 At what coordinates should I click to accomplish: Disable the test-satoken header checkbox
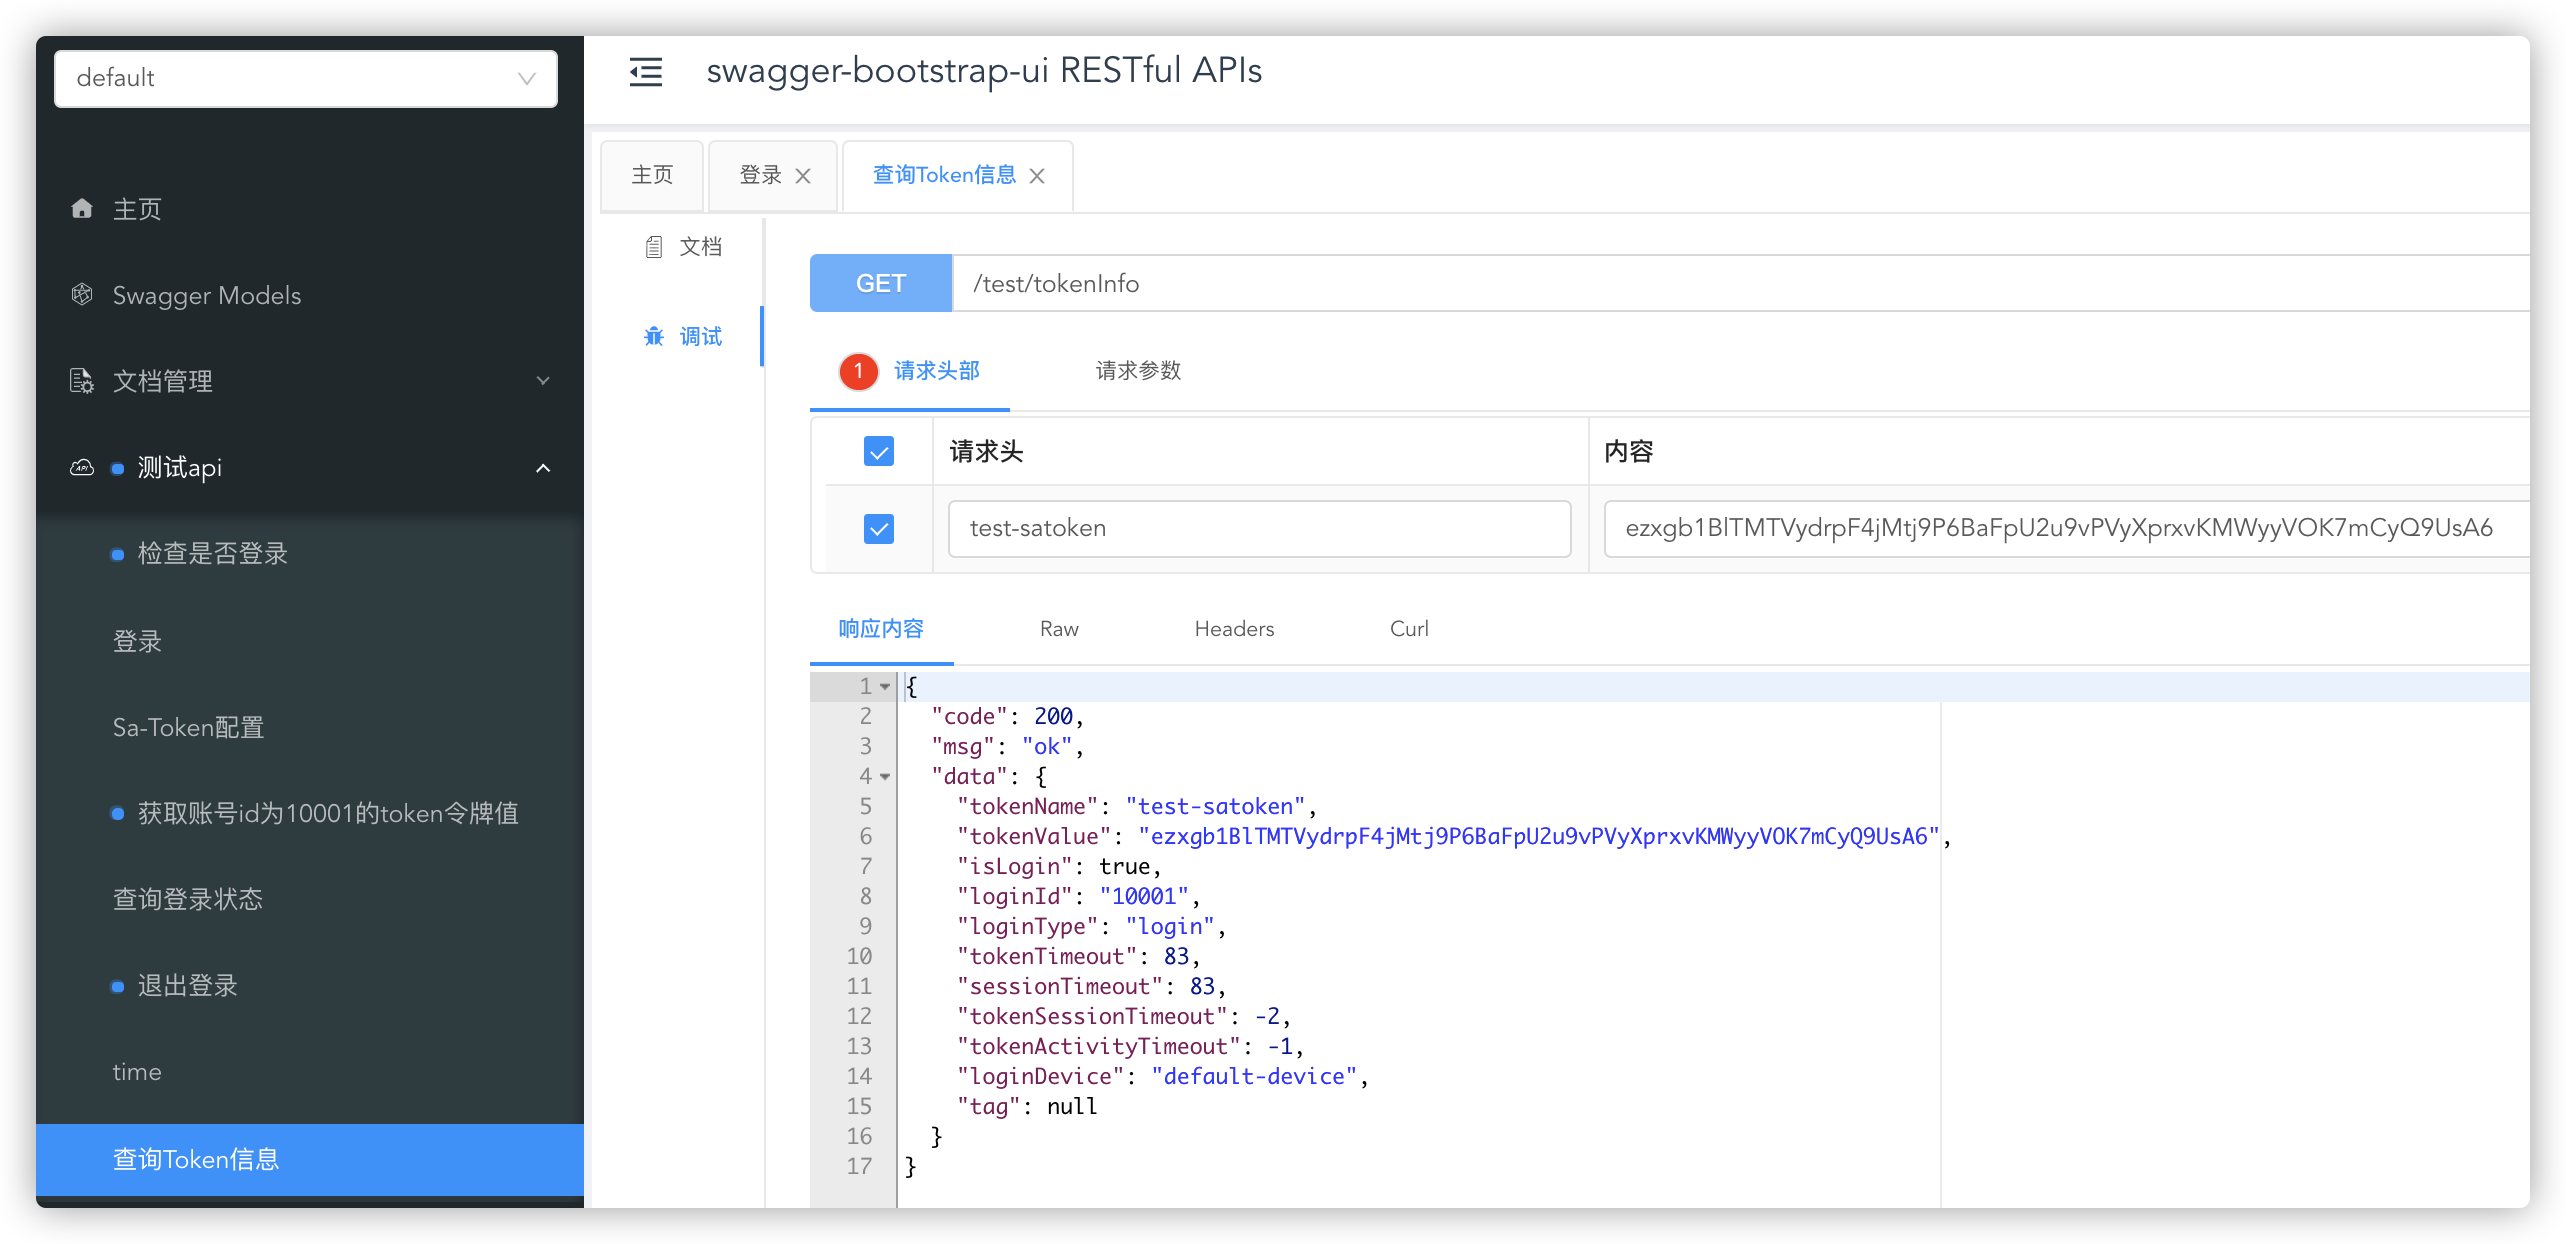pyautogui.click(x=878, y=528)
